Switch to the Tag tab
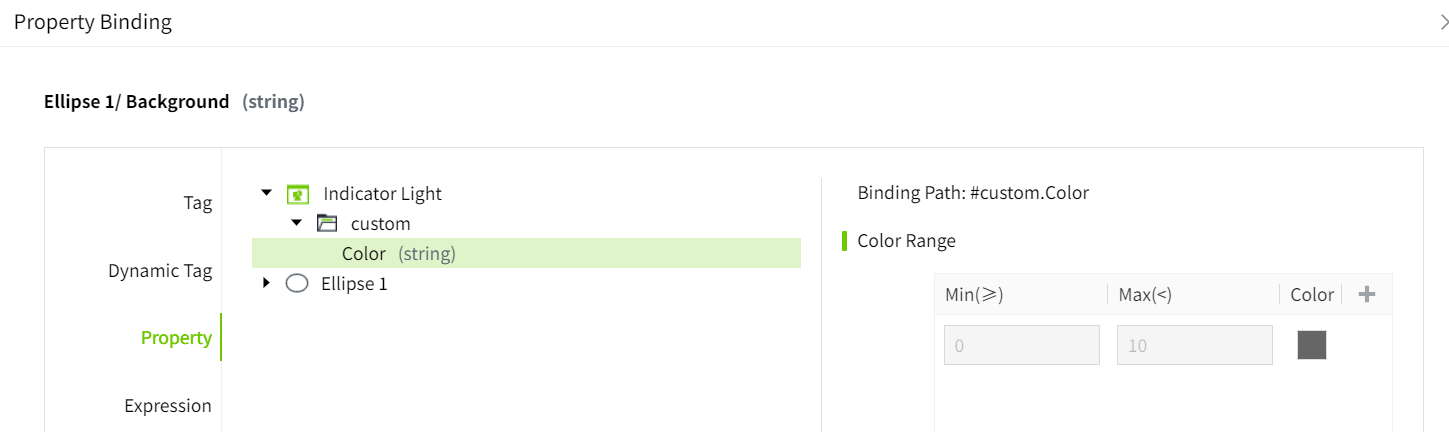The height and width of the screenshot is (432, 1449). pyautogui.click(x=197, y=203)
